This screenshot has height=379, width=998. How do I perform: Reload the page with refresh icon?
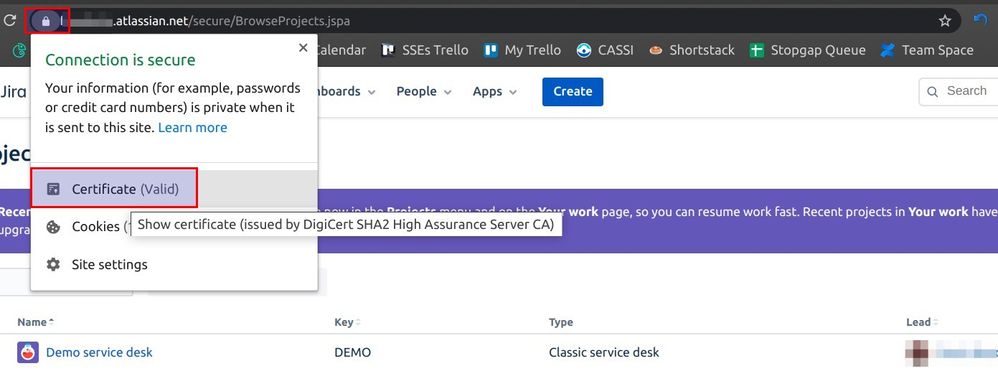10,20
